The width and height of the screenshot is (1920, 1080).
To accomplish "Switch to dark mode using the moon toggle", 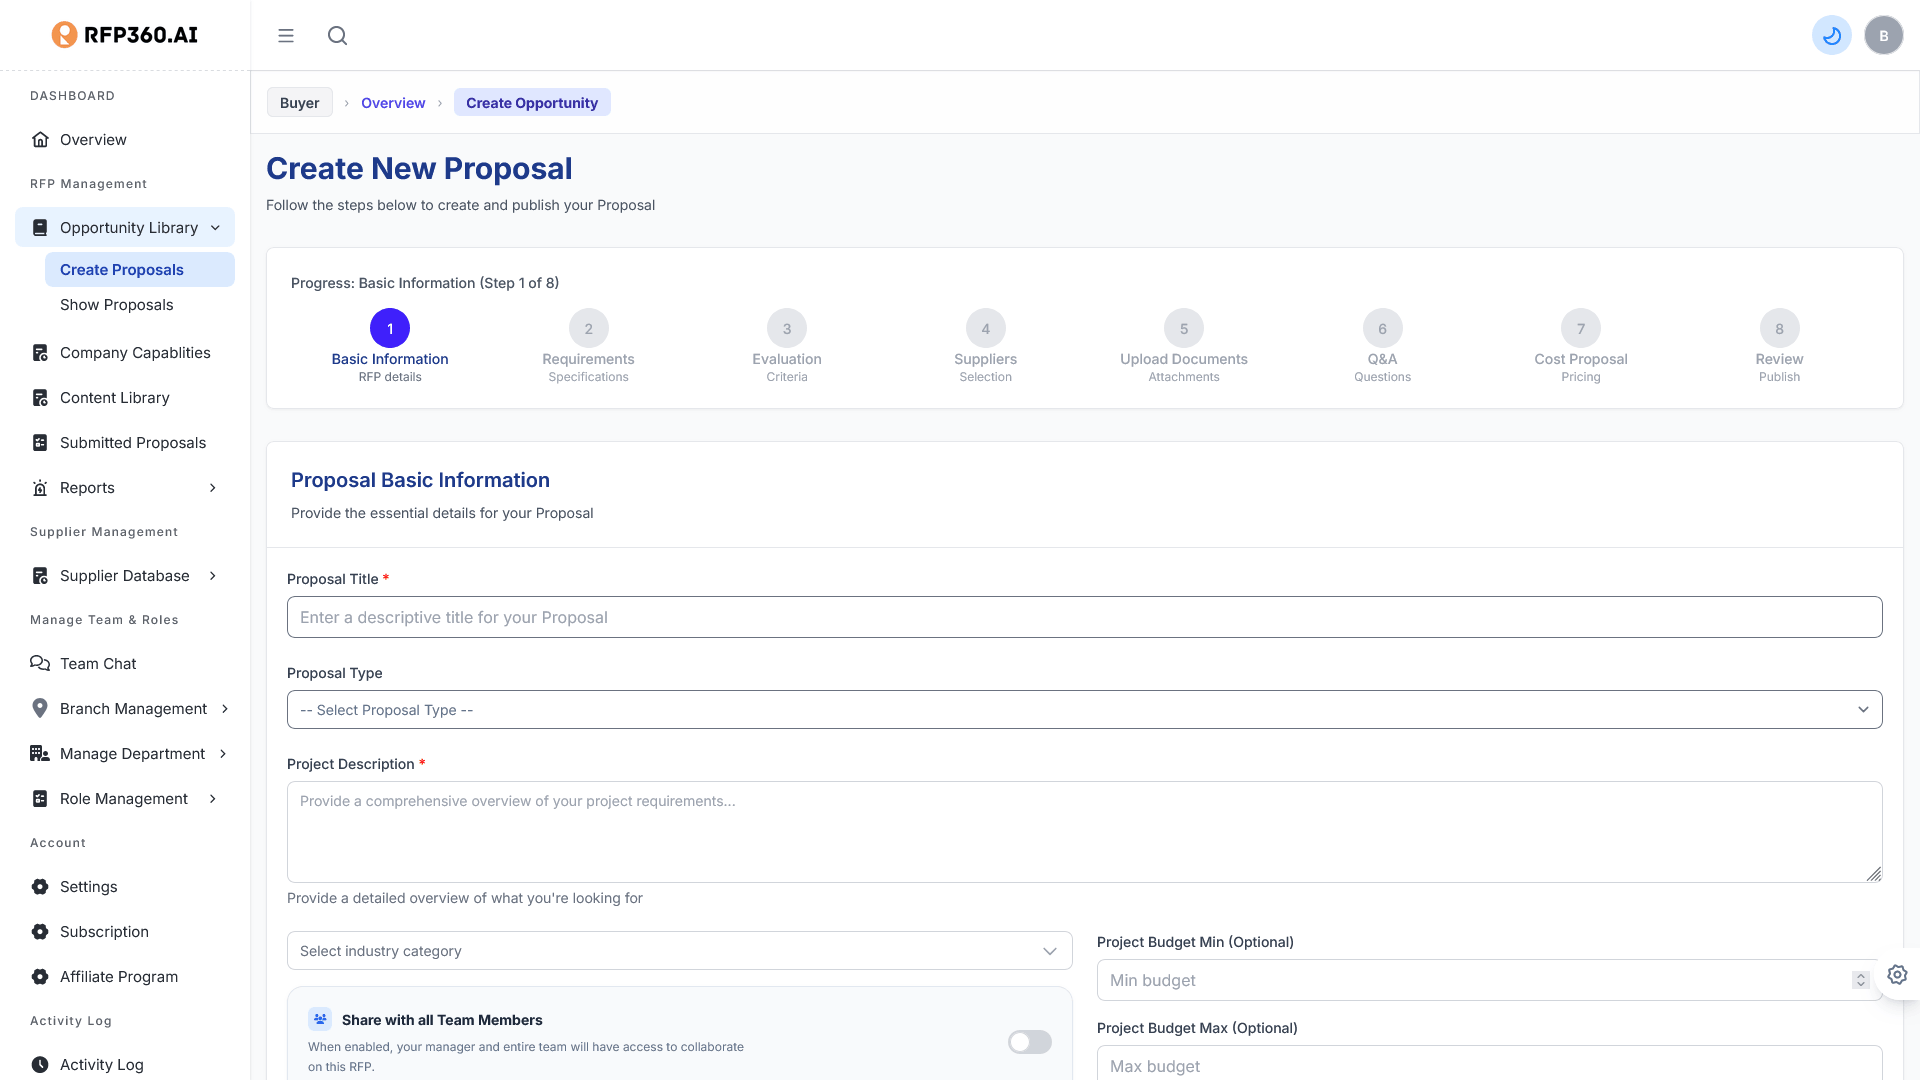I will pos(1831,34).
